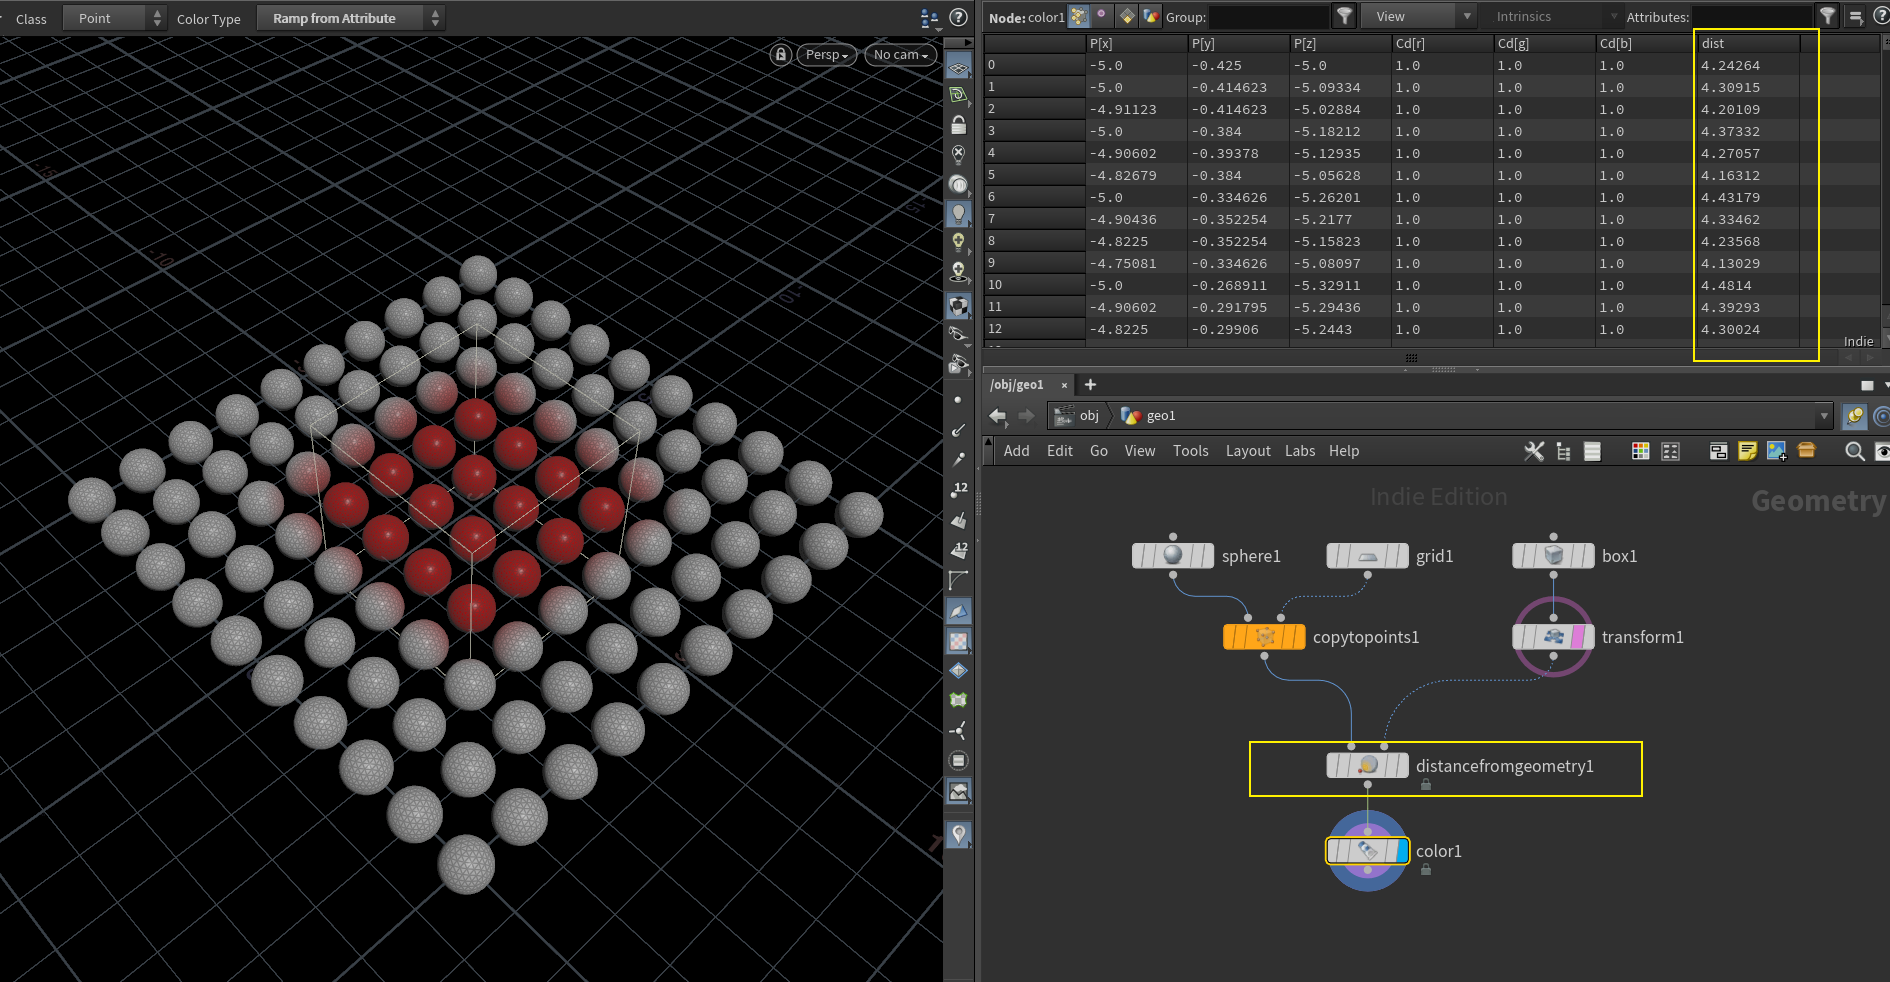Open the No cam camera menu
Viewport: 1890px width, 982px height.
click(901, 55)
